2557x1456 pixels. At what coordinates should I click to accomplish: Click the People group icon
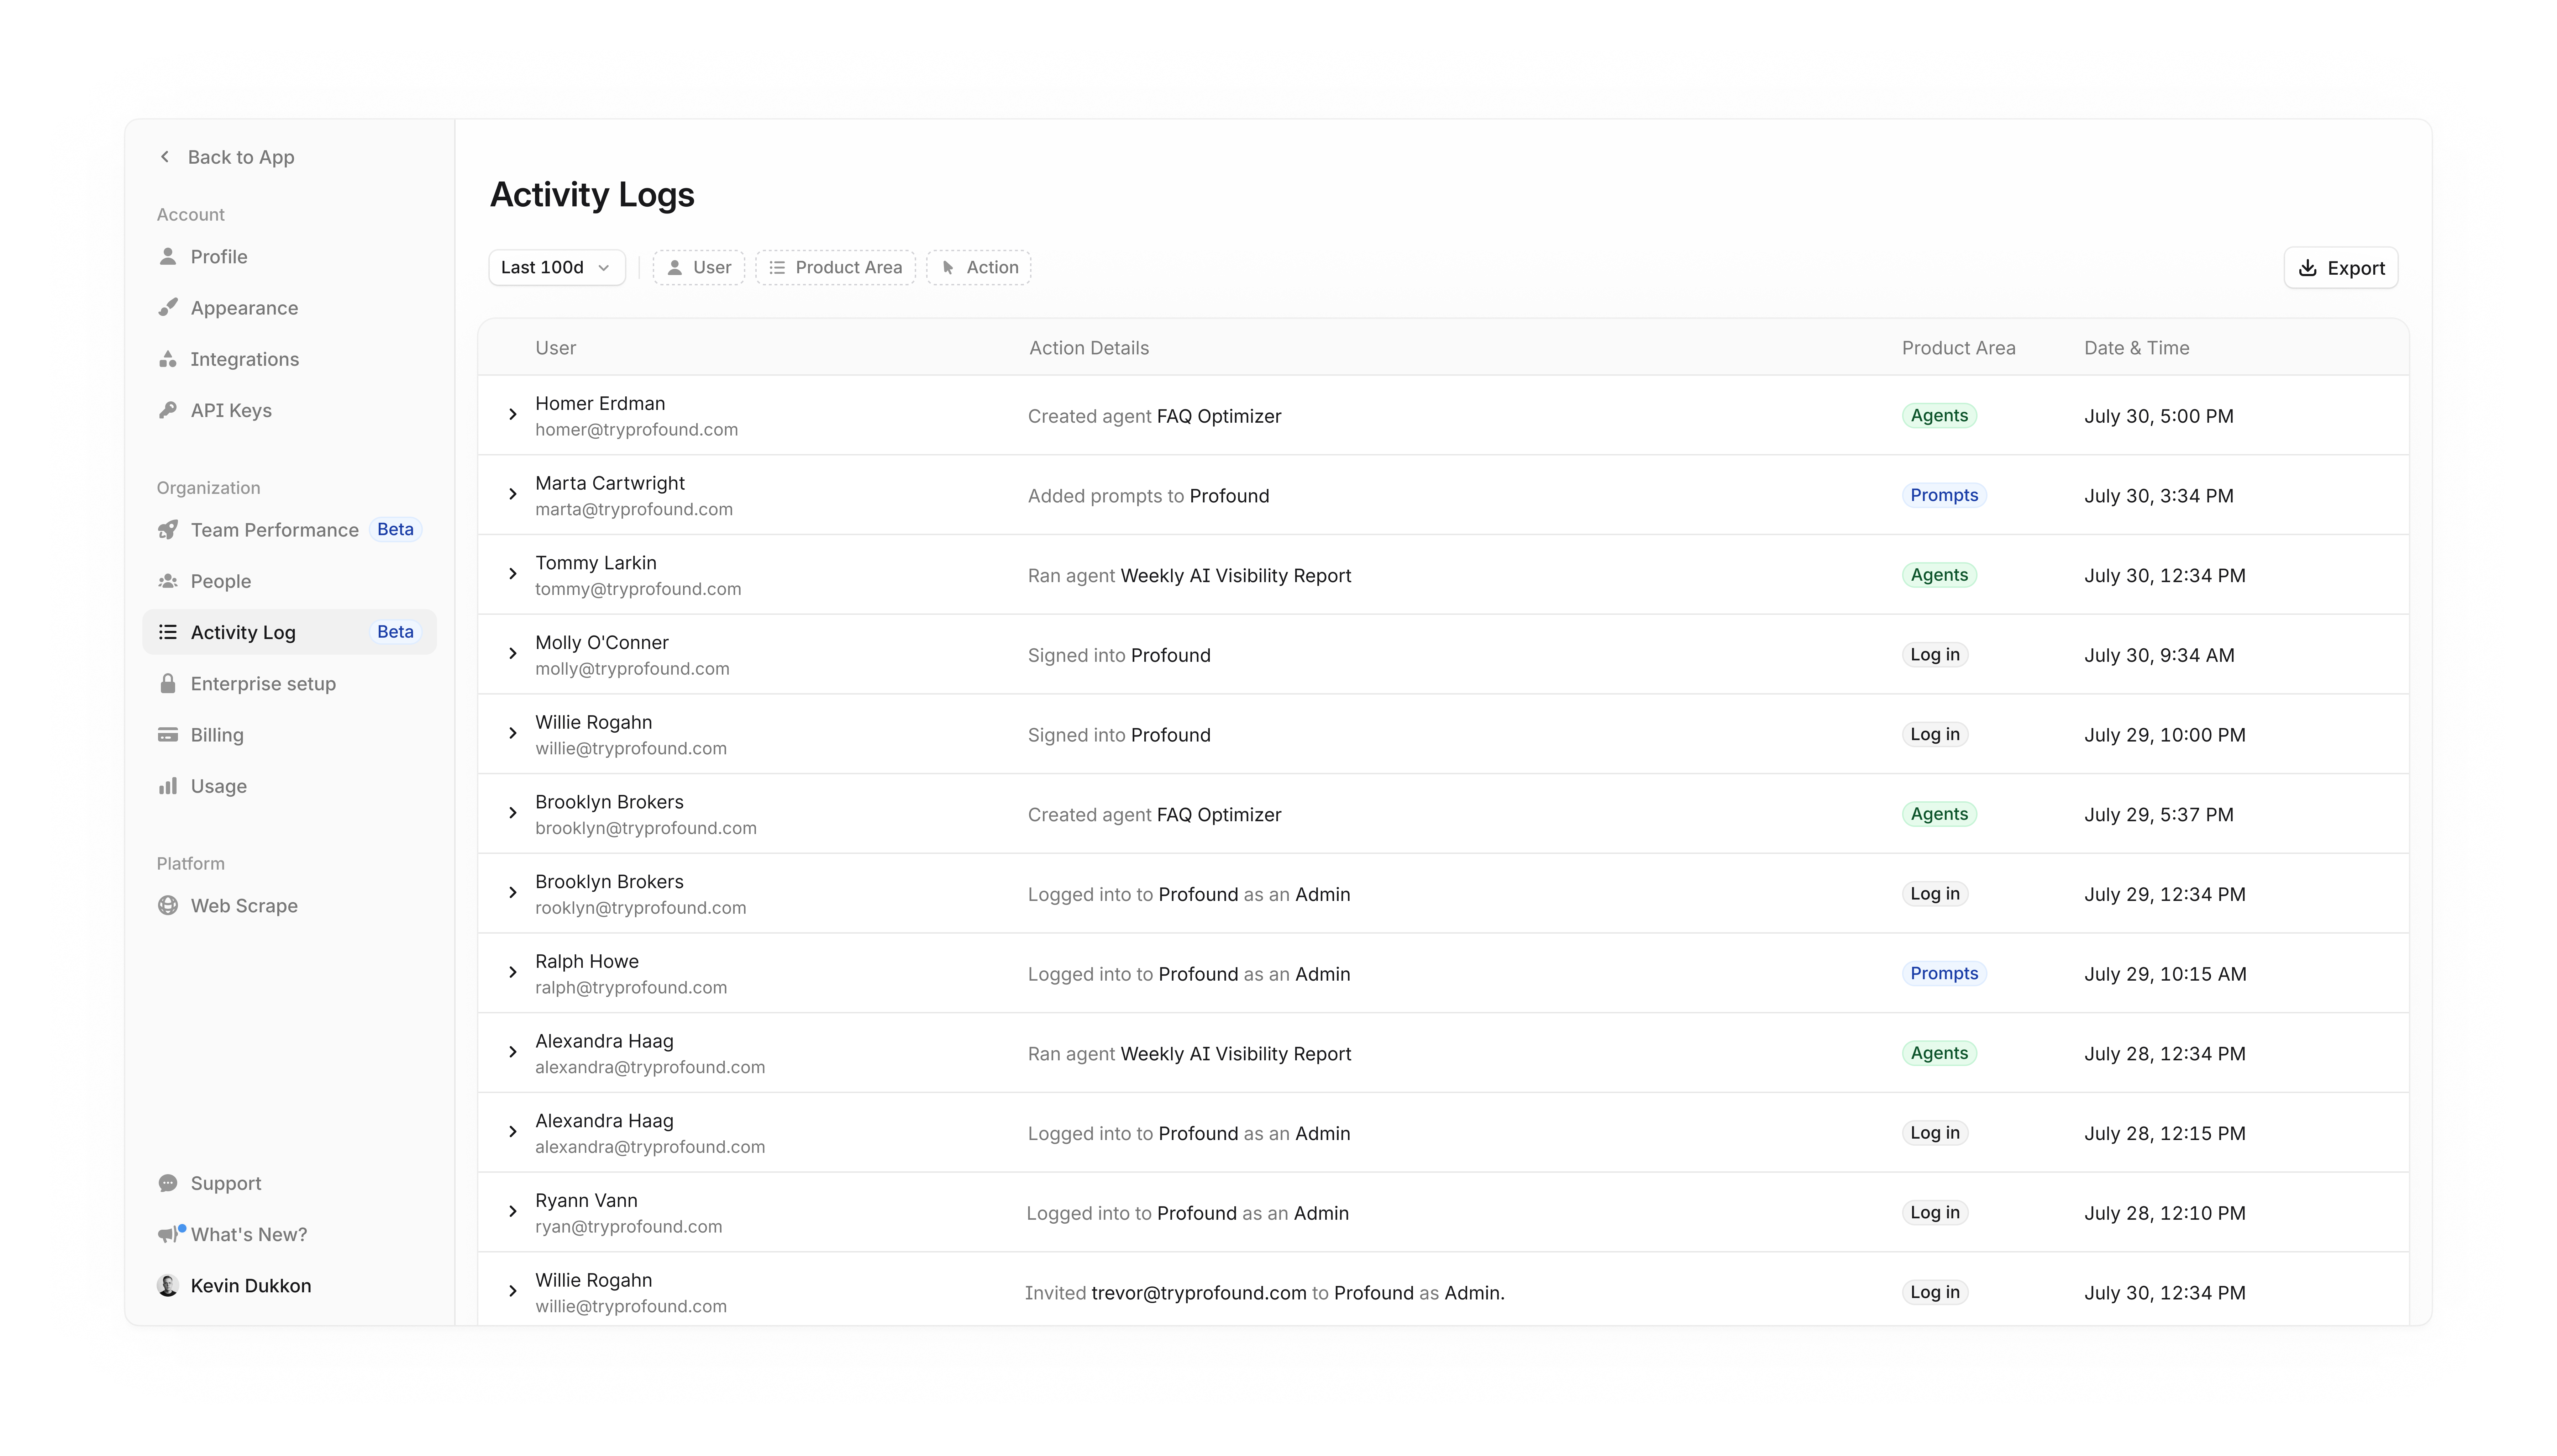(168, 581)
